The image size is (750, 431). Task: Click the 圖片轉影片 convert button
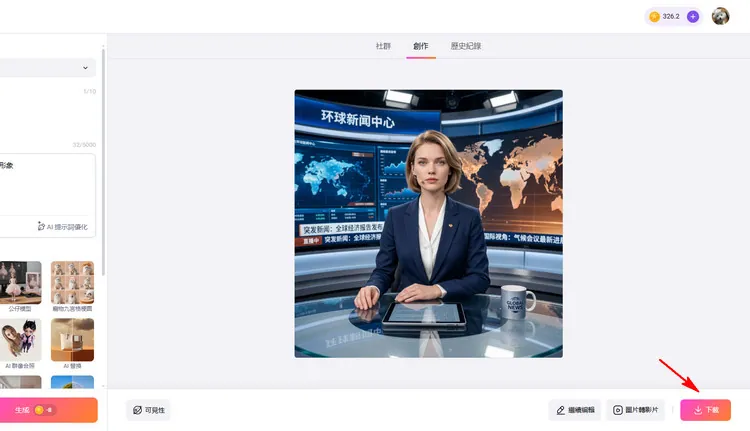pyautogui.click(x=635, y=410)
